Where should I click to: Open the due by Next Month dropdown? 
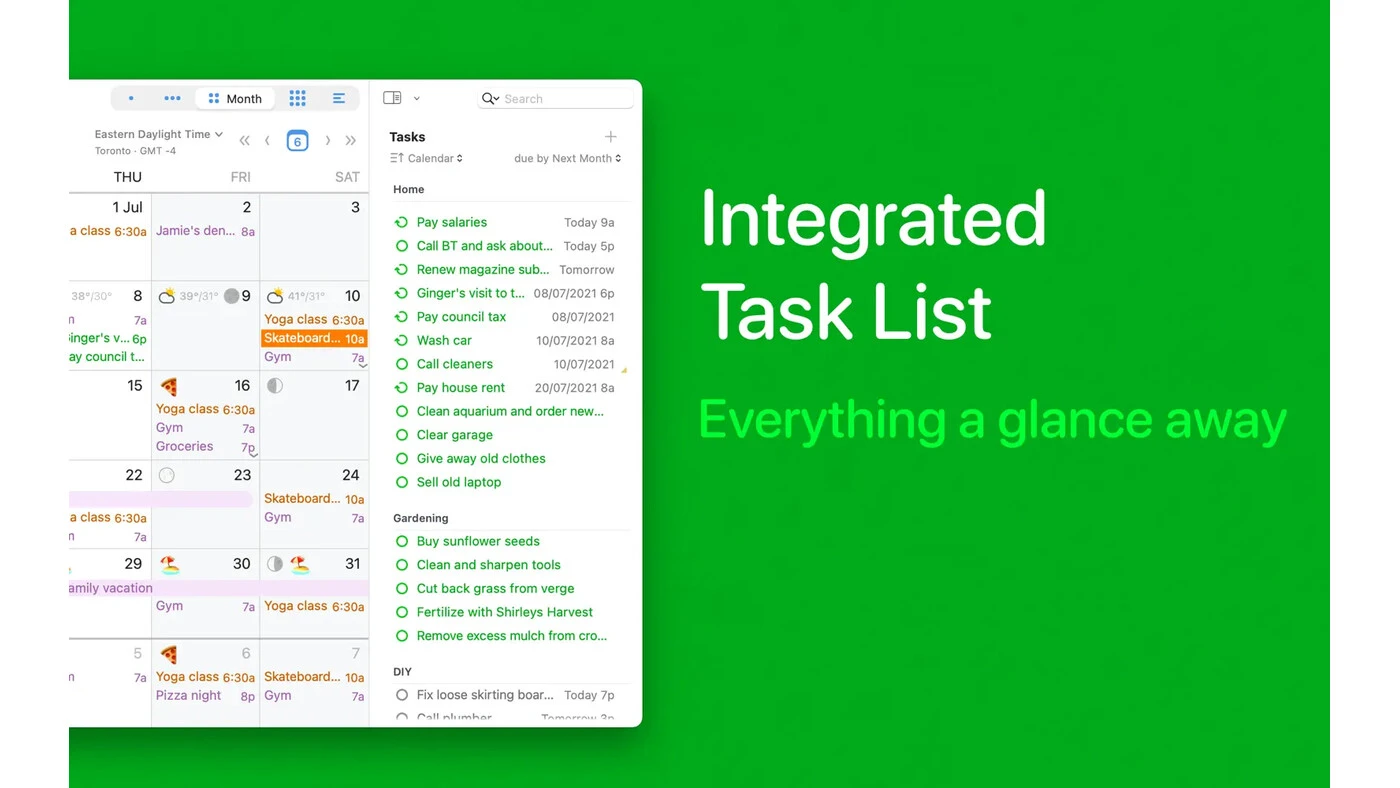click(567, 158)
